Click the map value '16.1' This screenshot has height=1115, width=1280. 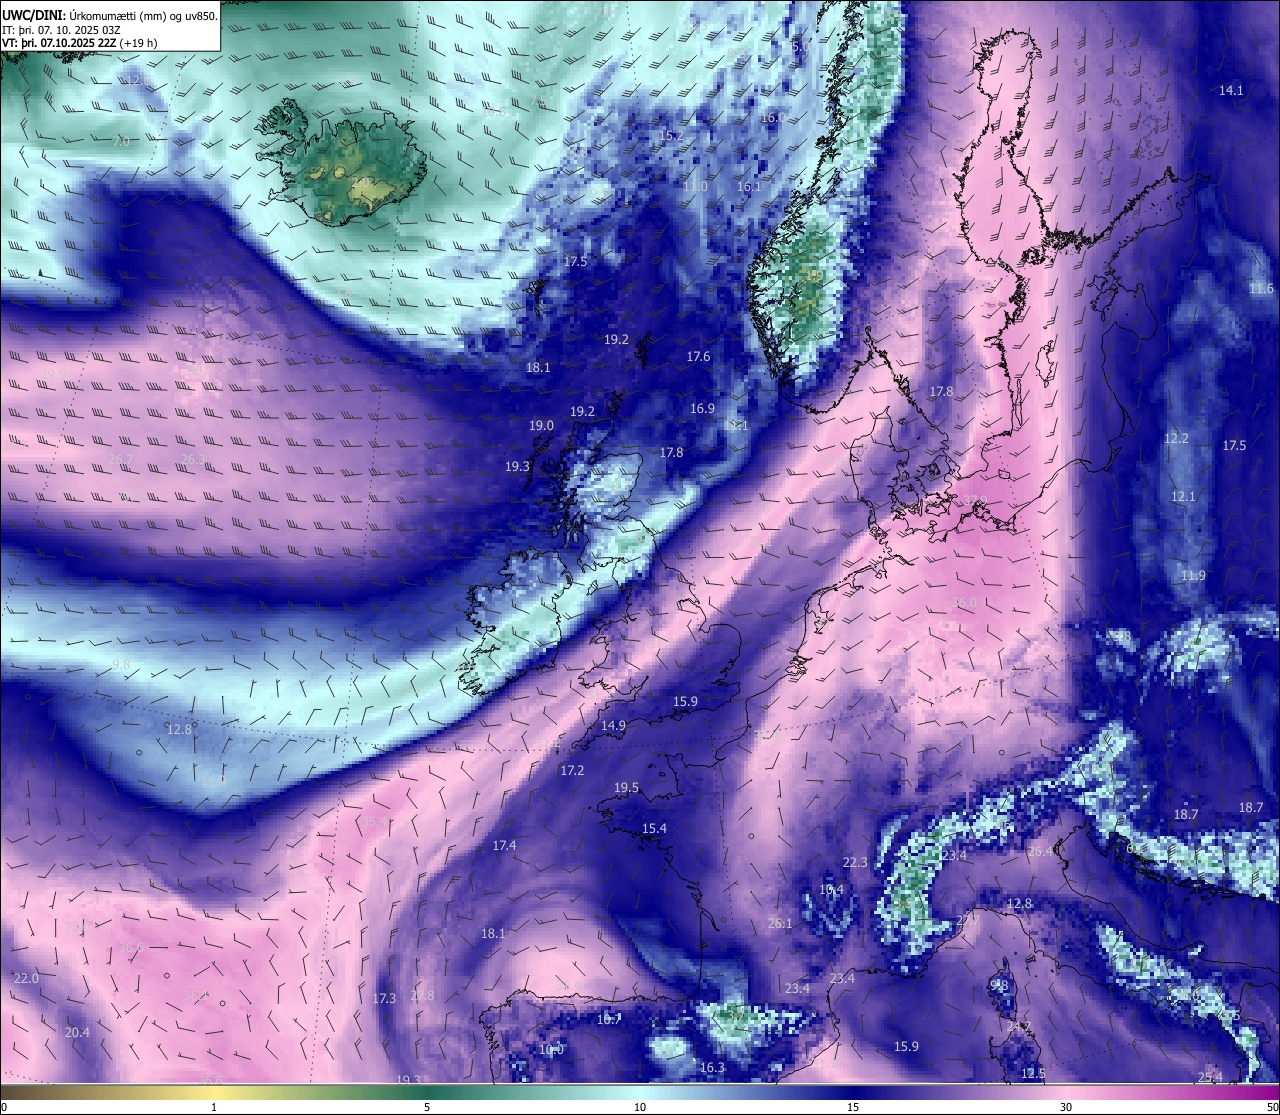pos(749,186)
